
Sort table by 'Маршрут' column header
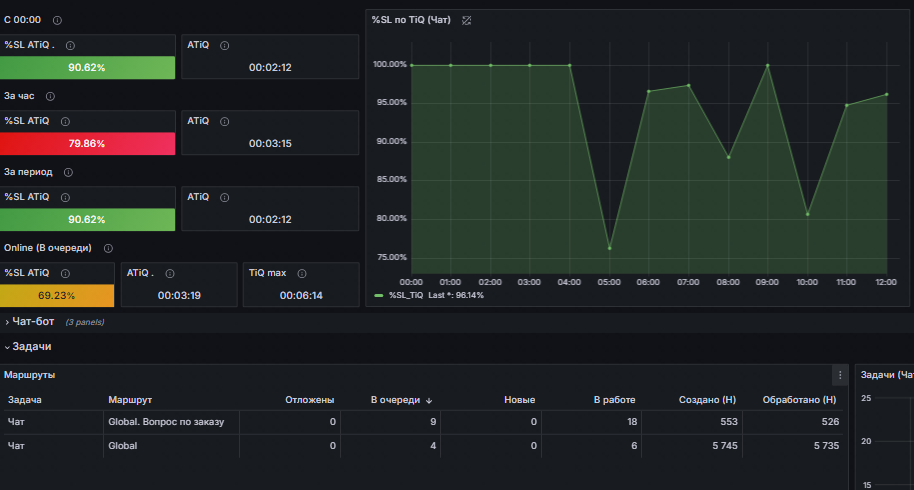click(130, 400)
